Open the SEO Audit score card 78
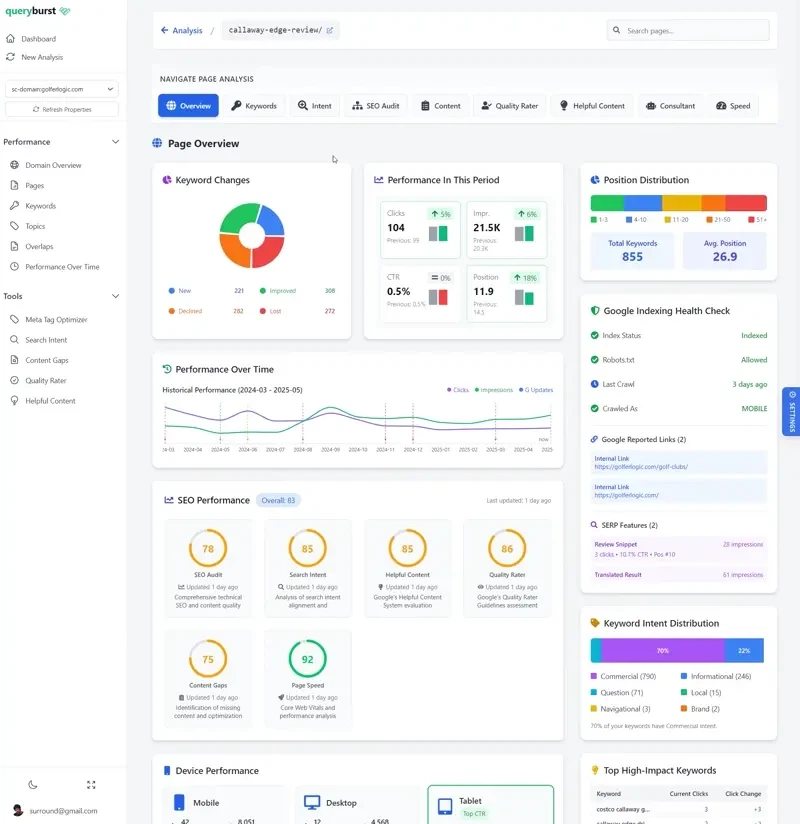The height and width of the screenshot is (824, 800). pyautogui.click(x=208, y=568)
